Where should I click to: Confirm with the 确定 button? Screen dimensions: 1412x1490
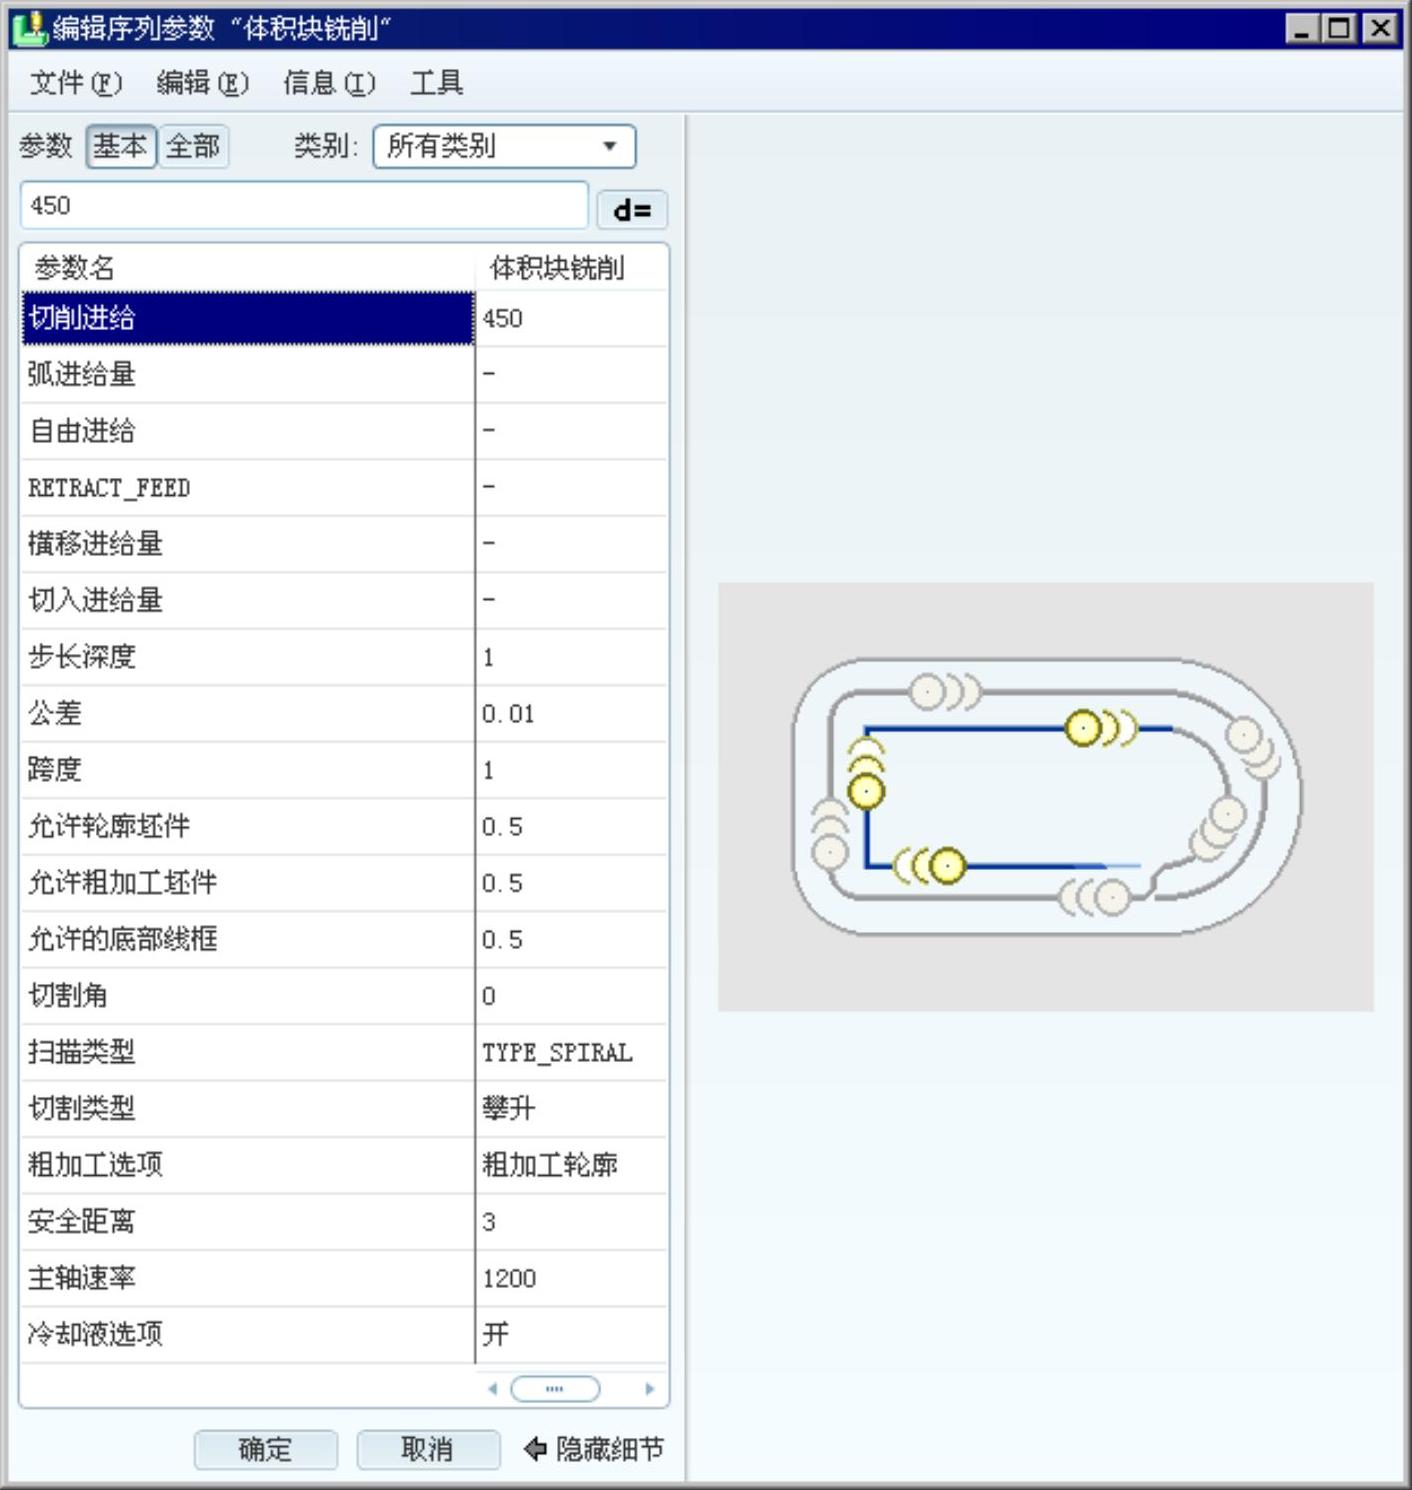(x=265, y=1449)
